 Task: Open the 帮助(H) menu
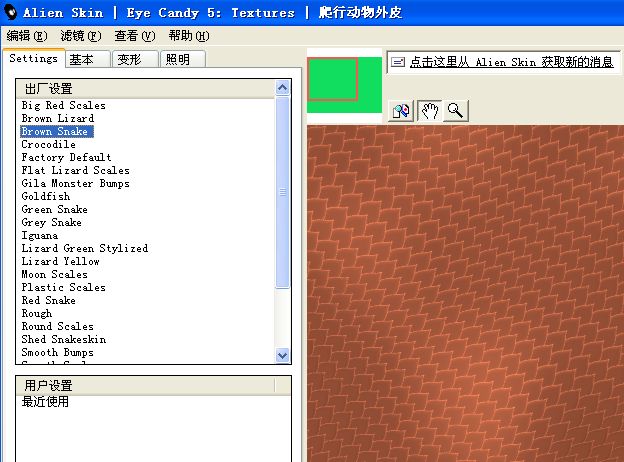[189, 36]
